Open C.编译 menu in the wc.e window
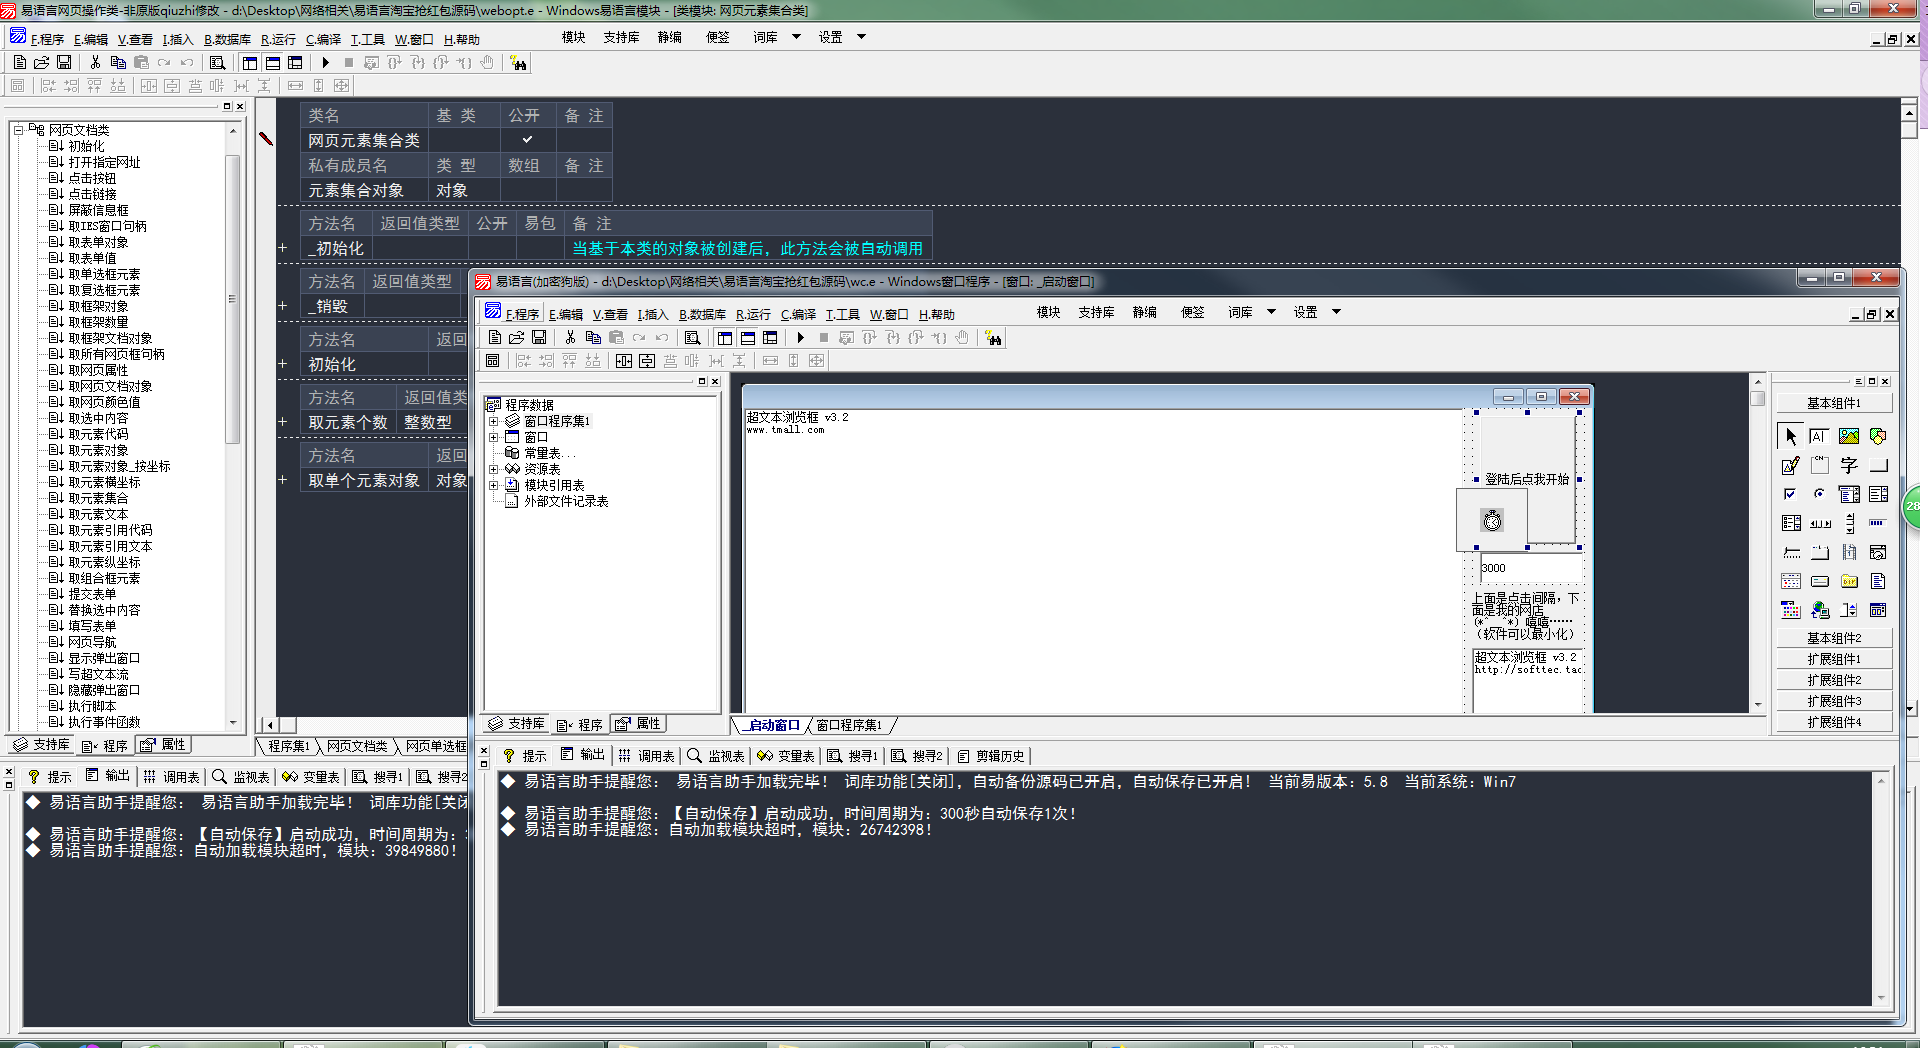The width and height of the screenshot is (1928, 1048). (798, 314)
